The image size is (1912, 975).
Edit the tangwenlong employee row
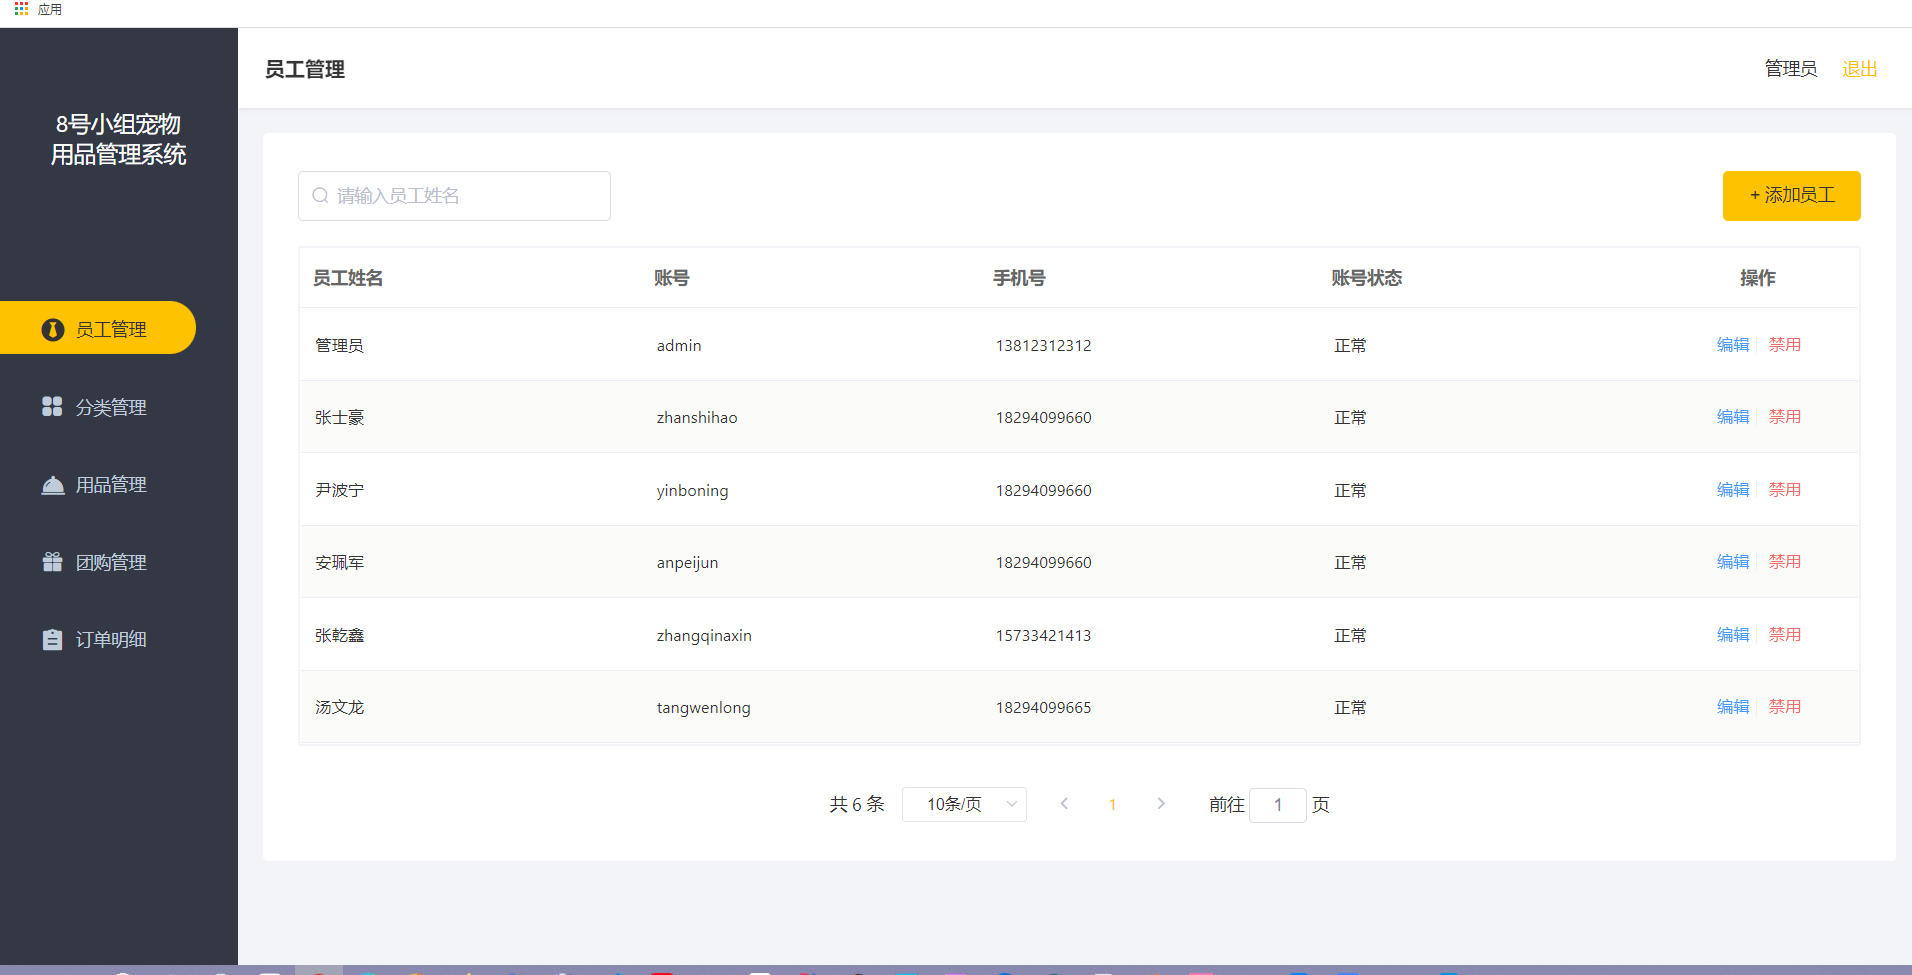[1733, 707]
